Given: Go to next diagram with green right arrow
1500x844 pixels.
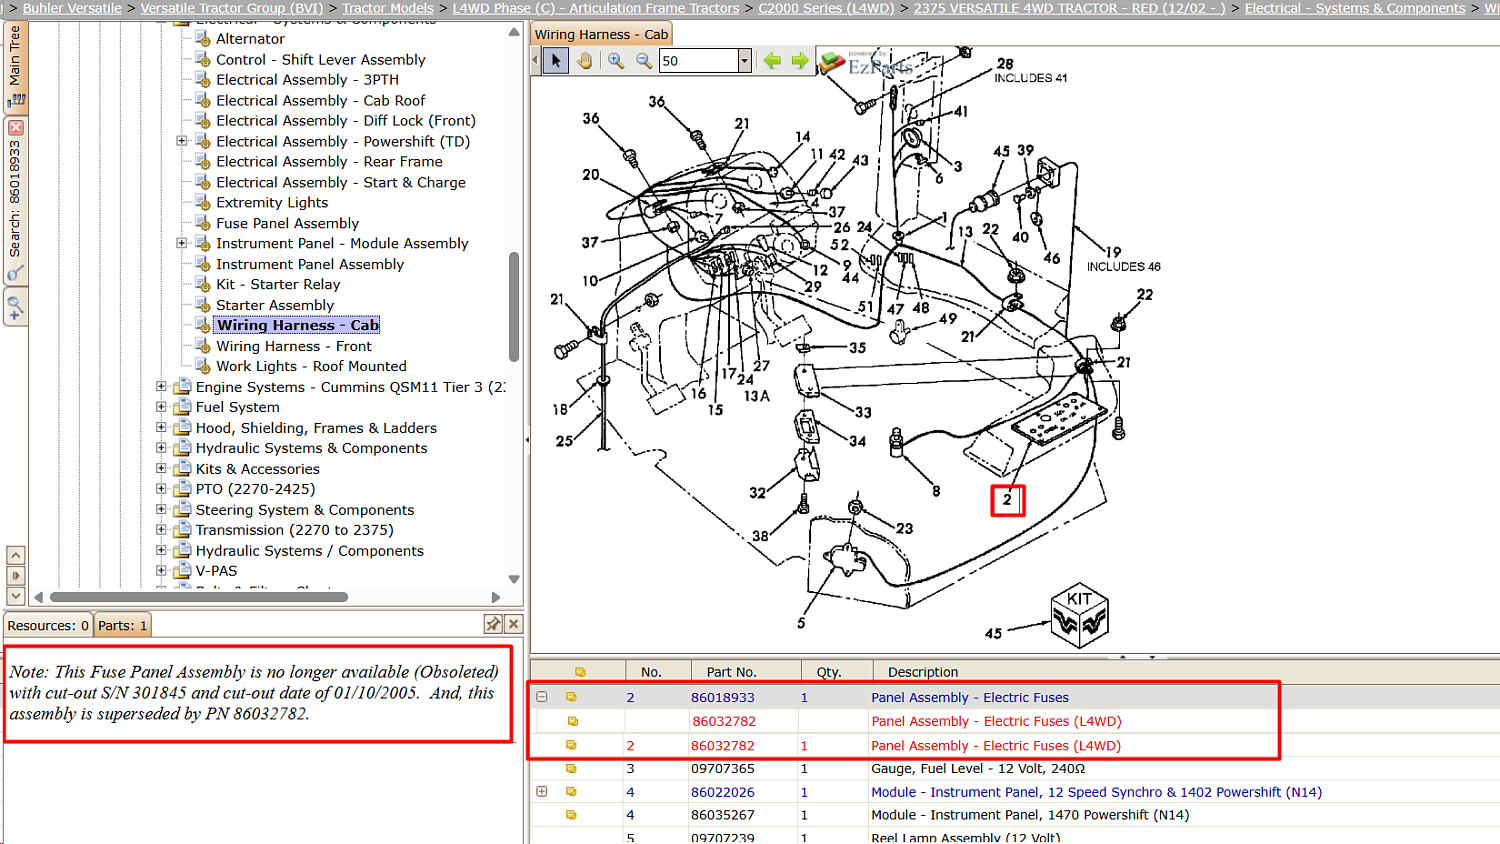Looking at the screenshot, I should point(800,61).
